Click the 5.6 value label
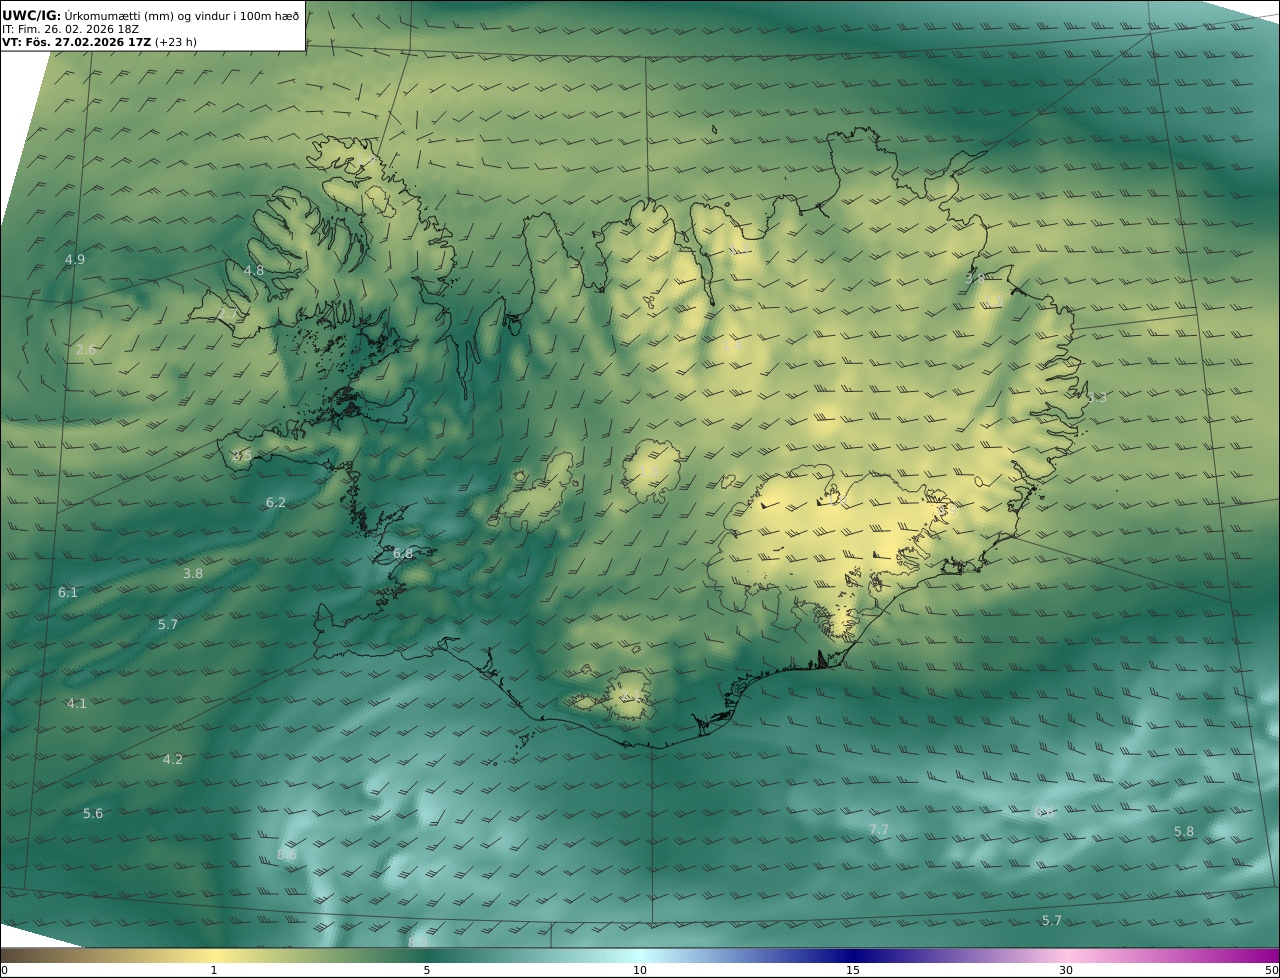The width and height of the screenshot is (1280, 978). (x=93, y=814)
